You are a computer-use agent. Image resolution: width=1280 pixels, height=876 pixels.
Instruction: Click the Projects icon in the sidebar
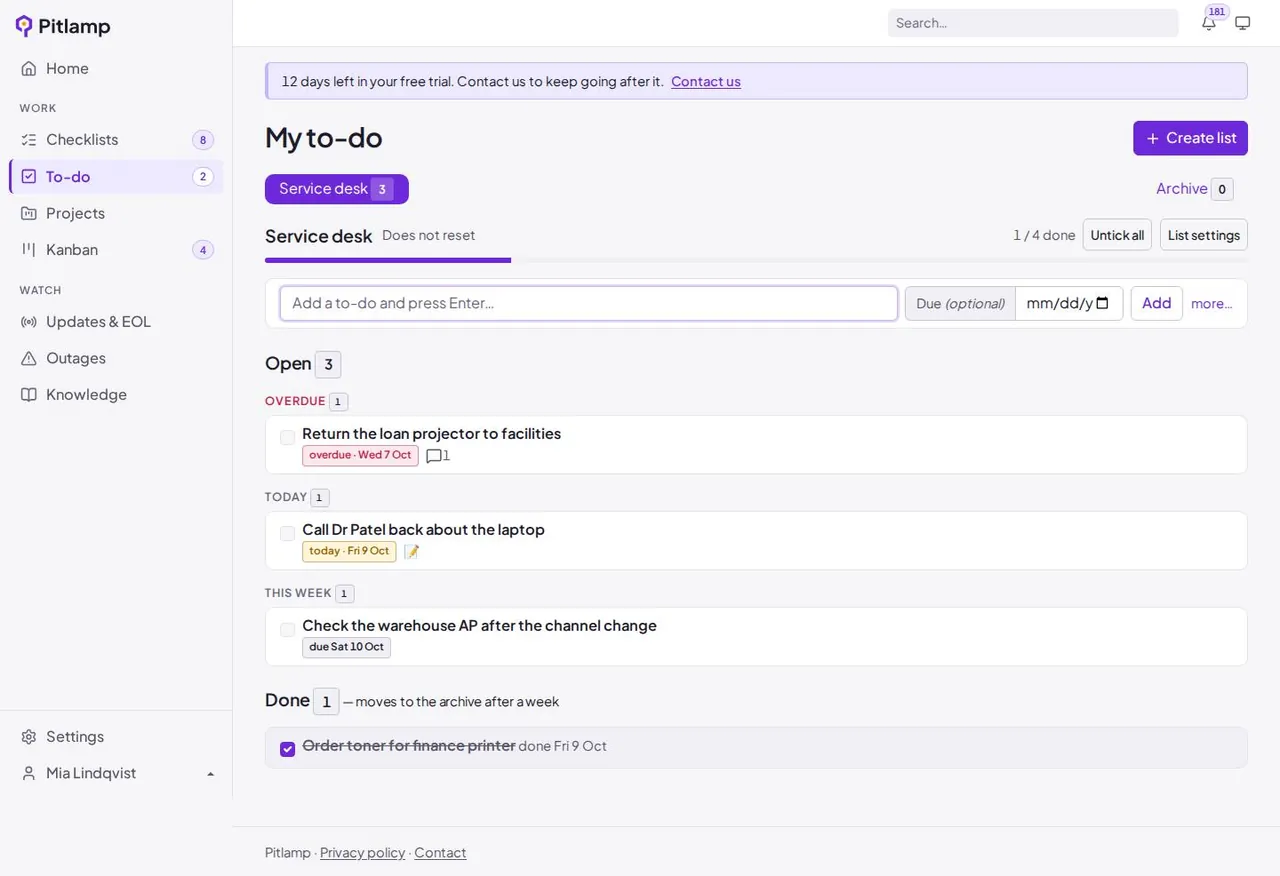tap(29, 213)
